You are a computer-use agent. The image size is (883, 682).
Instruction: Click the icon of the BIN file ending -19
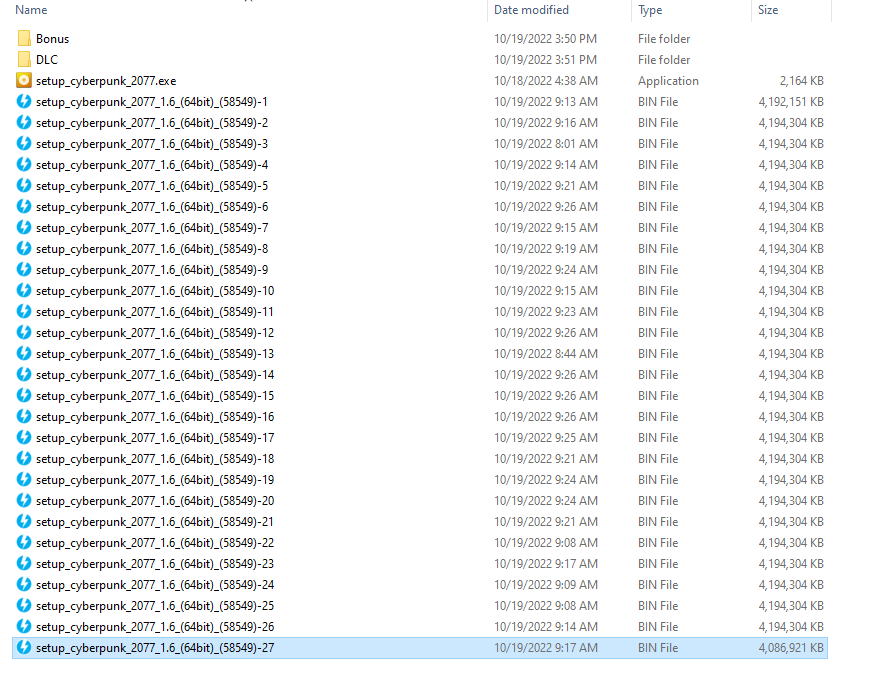click(24, 480)
